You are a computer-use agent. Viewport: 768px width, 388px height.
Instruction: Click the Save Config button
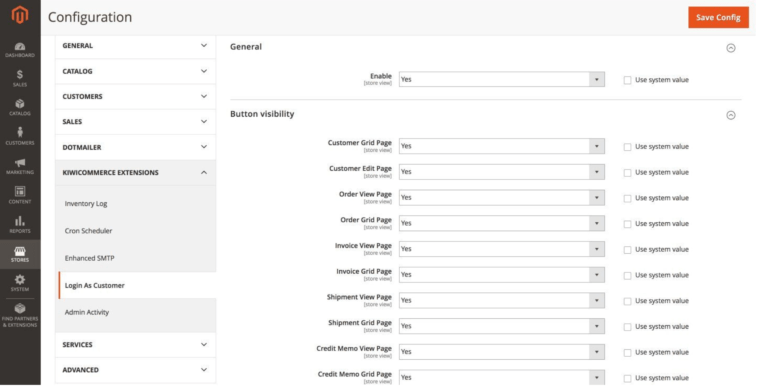click(x=718, y=17)
